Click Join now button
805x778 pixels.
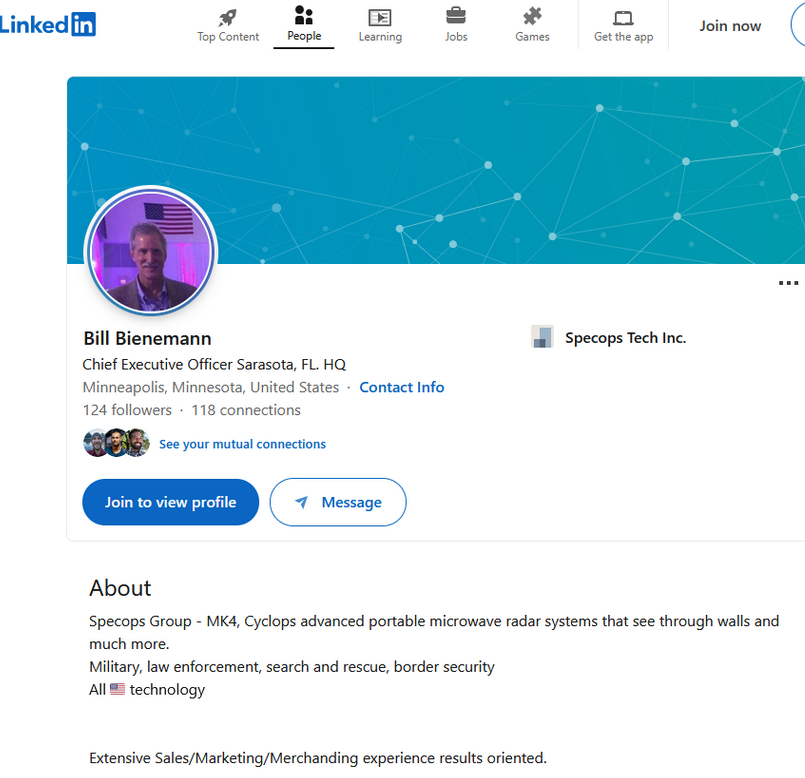click(x=730, y=26)
